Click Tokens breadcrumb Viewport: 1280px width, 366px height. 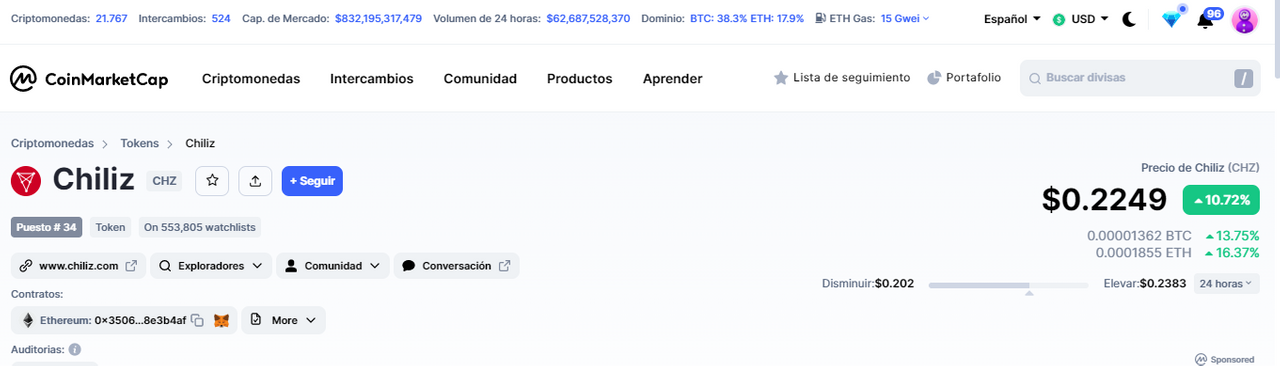[140, 143]
